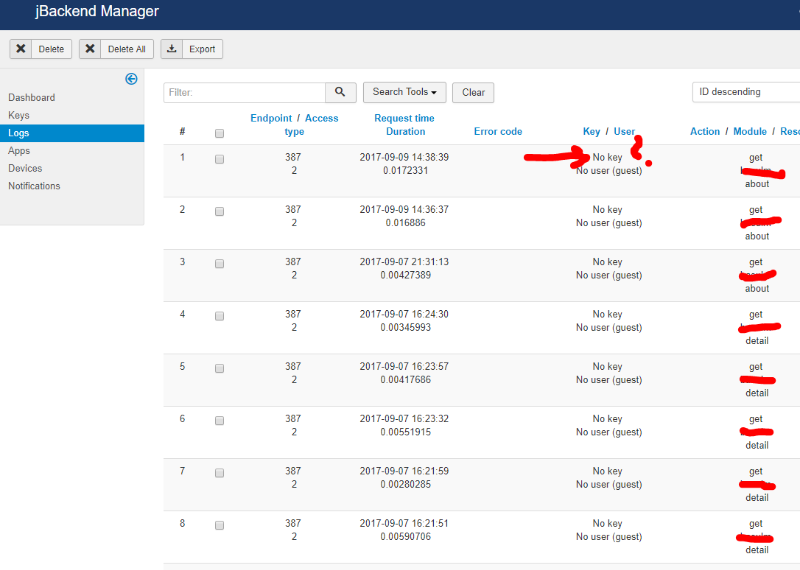This screenshot has width=800, height=570.
Task: Click the Export download icon
Action: 172,49
